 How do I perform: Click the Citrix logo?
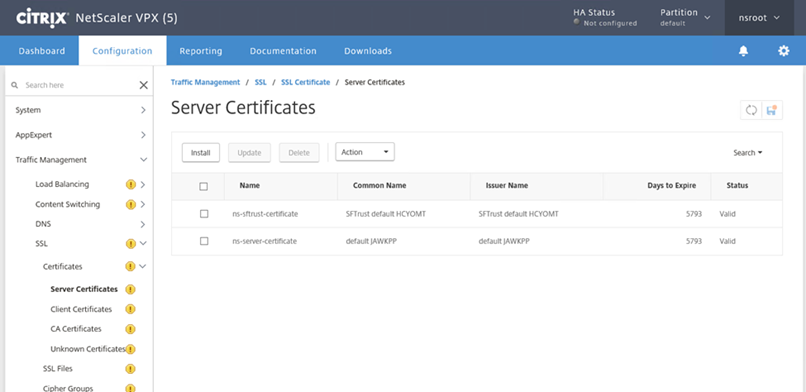[42, 18]
